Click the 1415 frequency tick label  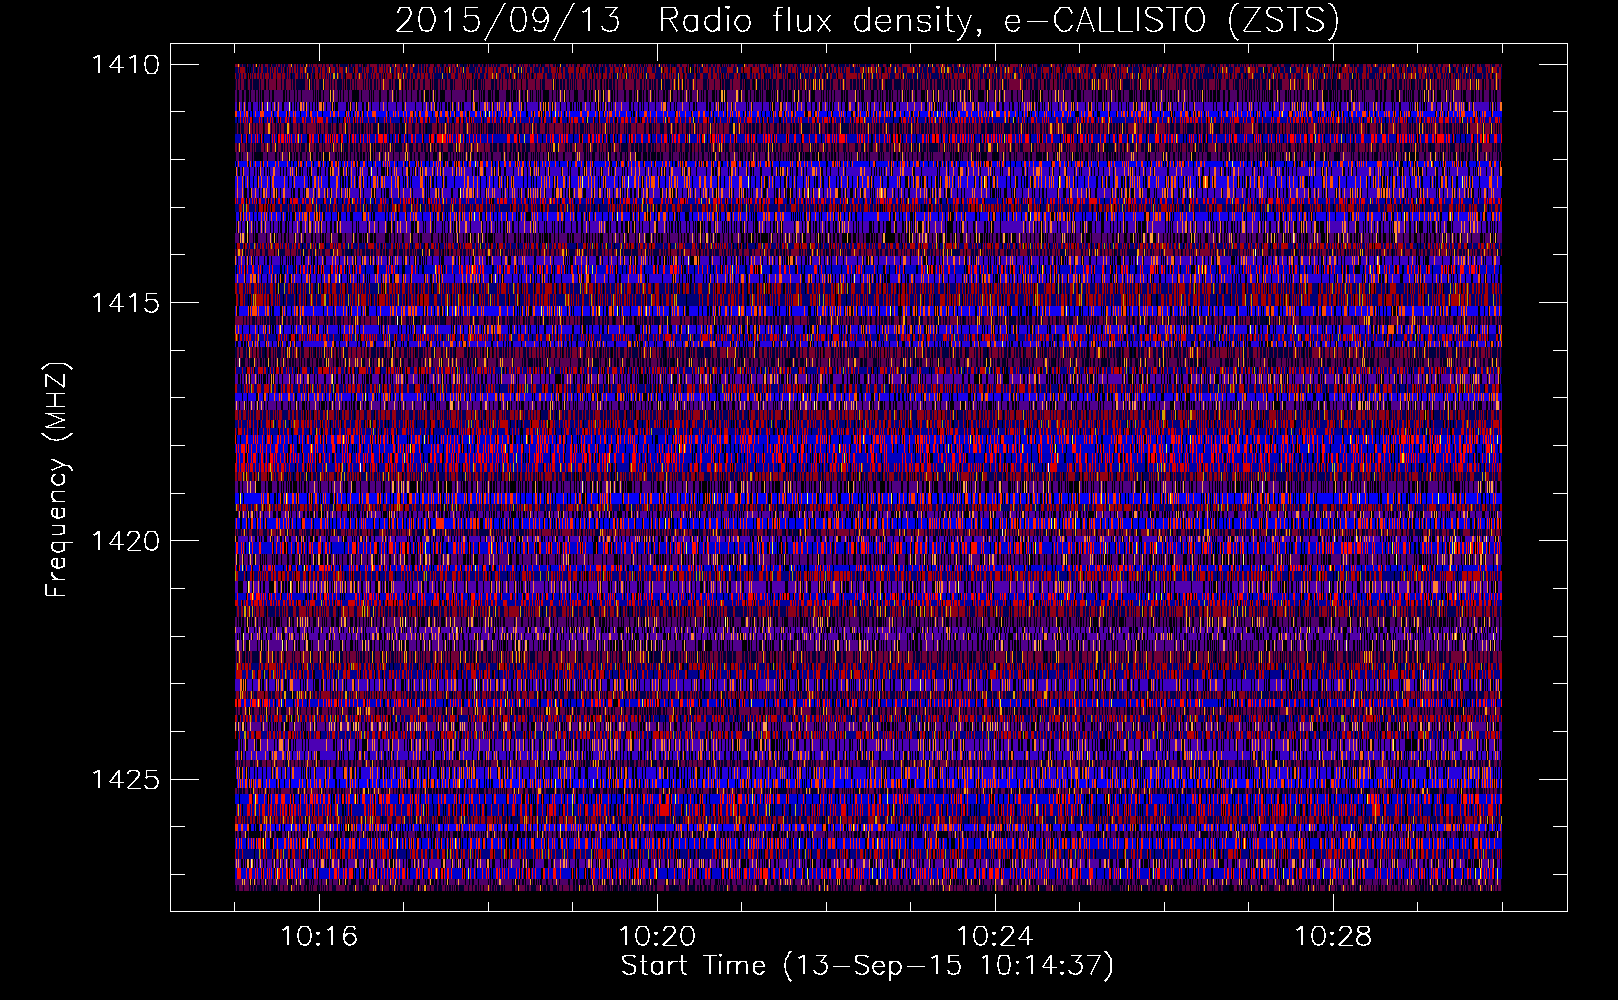click(x=125, y=303)
